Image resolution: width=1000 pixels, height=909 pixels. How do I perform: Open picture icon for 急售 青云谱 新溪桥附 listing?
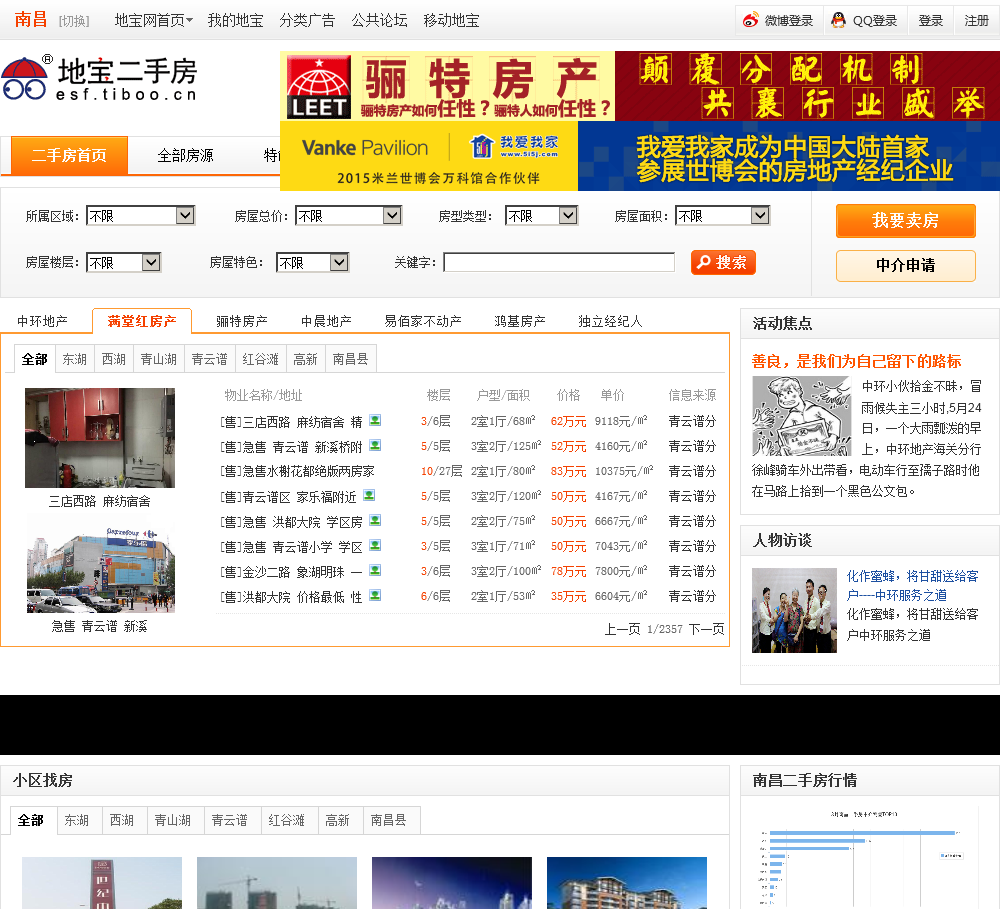coord(375,445)
